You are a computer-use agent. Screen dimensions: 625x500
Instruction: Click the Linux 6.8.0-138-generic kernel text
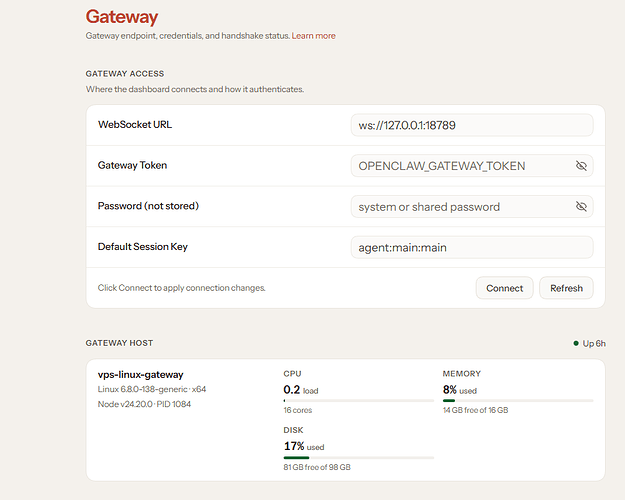152,389
